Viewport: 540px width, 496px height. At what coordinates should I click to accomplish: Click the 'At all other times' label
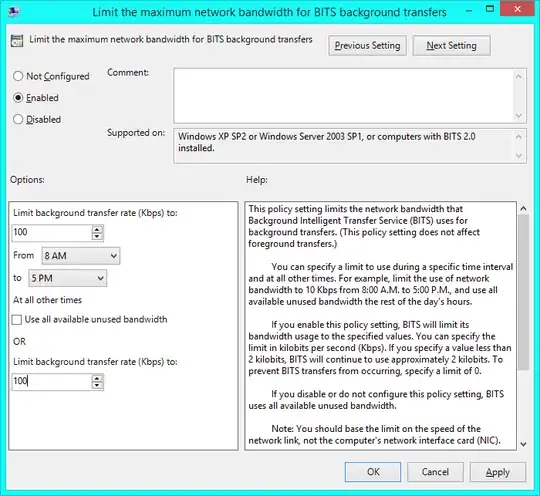point(48,300)
